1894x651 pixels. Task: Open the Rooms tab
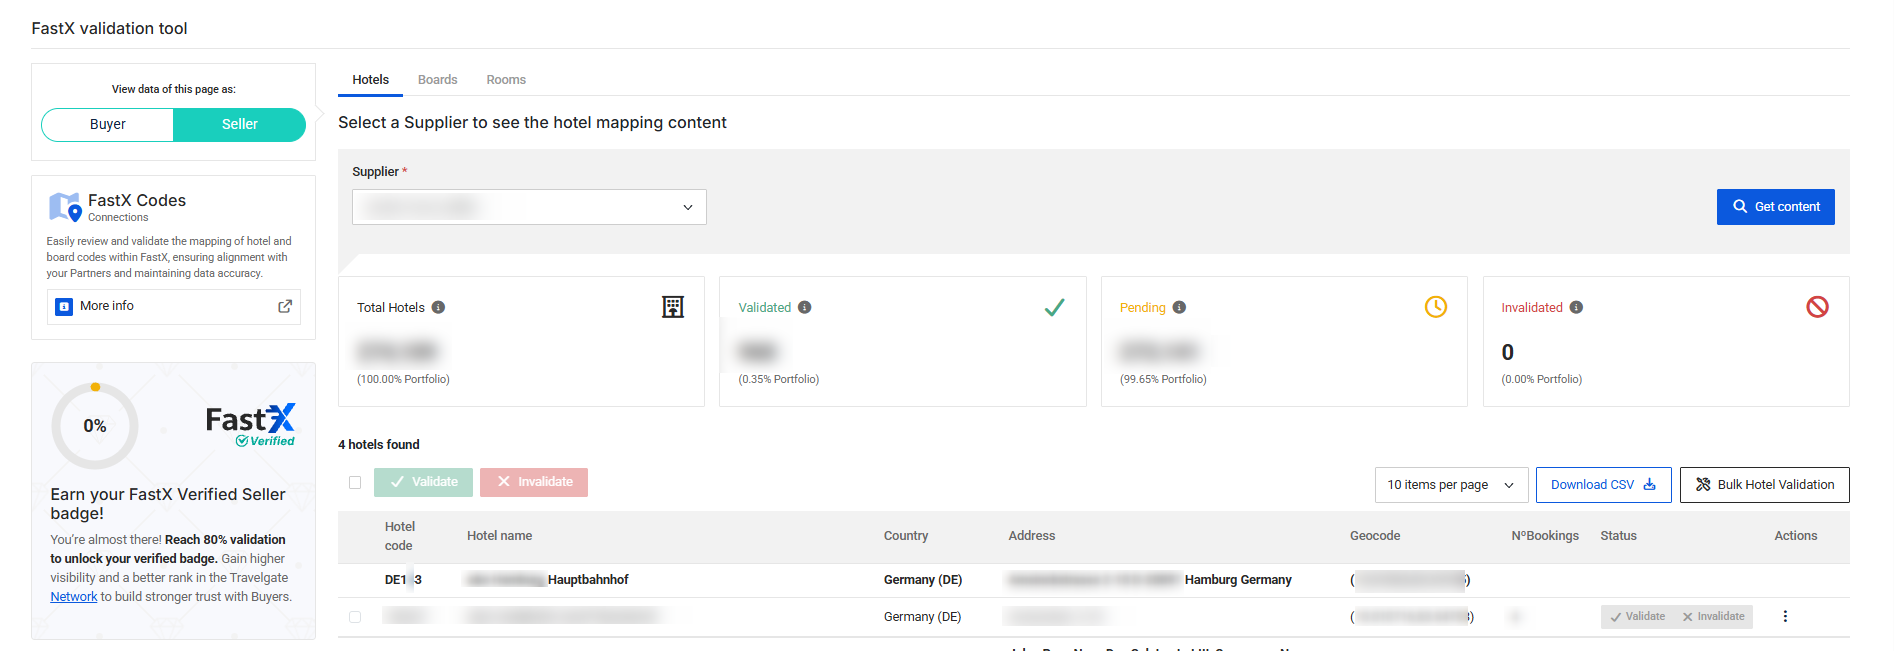pyautogui.click(x=506, y=80)
